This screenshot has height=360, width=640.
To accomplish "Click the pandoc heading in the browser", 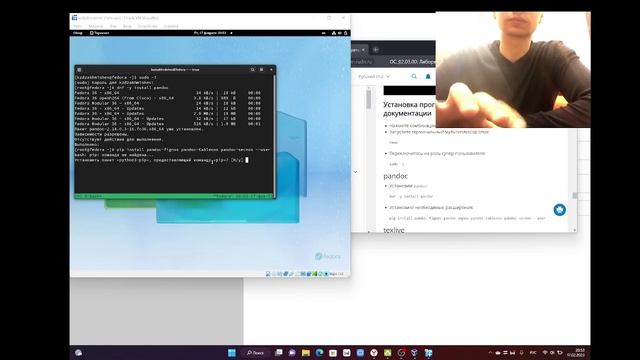I will tap(396, 176).
